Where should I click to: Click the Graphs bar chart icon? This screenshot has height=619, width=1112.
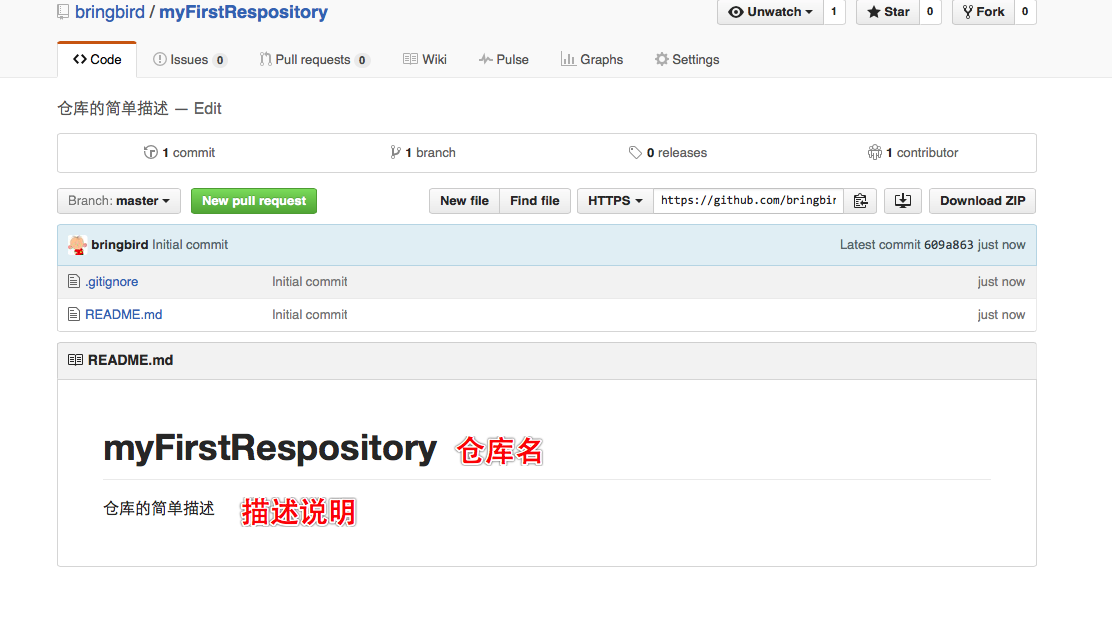[x=568, y=60]
